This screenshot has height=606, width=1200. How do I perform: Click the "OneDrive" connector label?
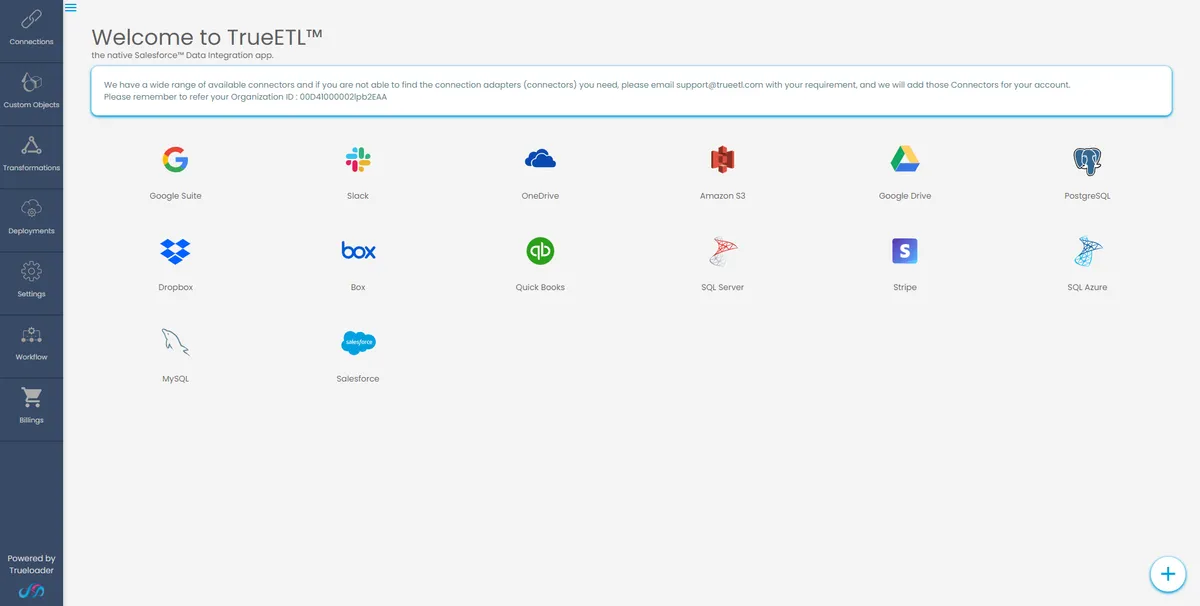540,196
